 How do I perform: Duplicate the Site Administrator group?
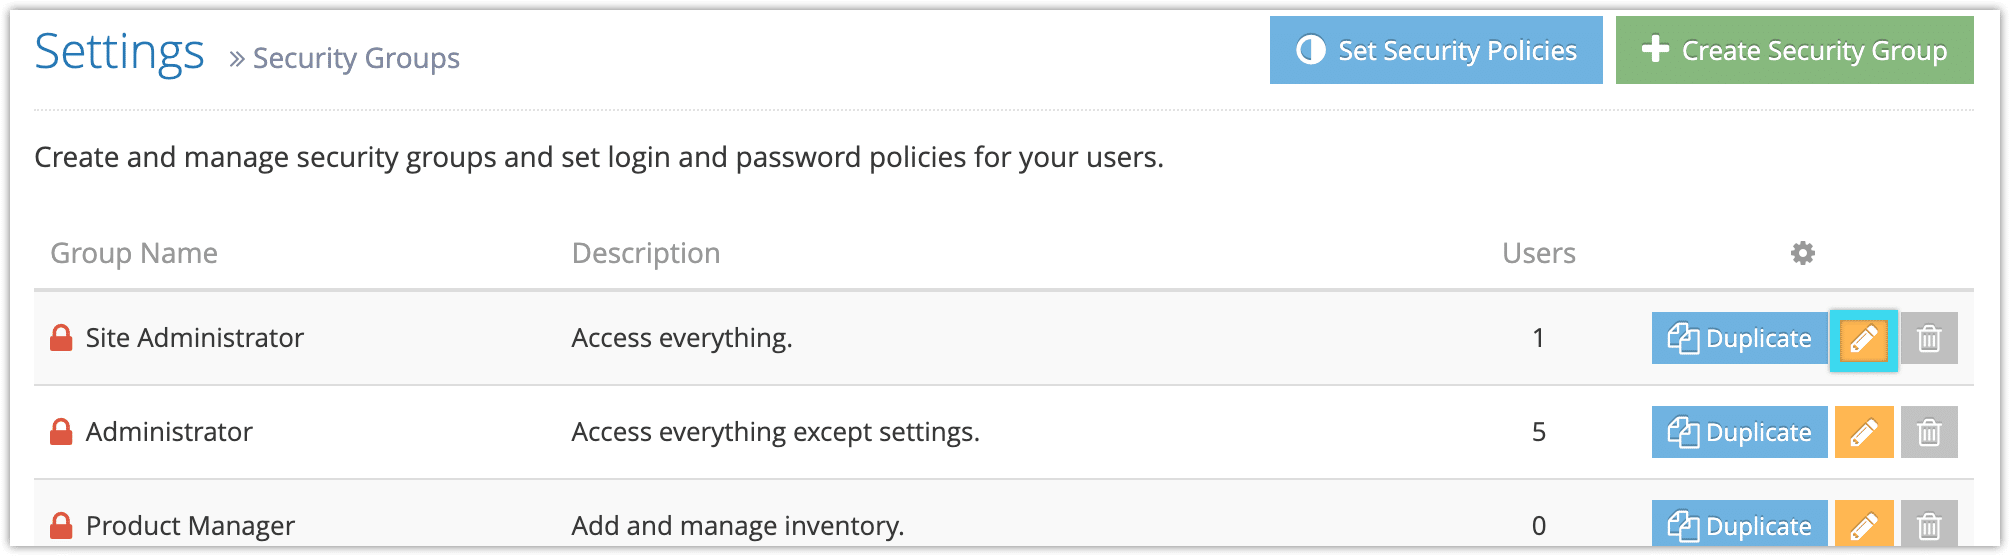pos(1739,339)
